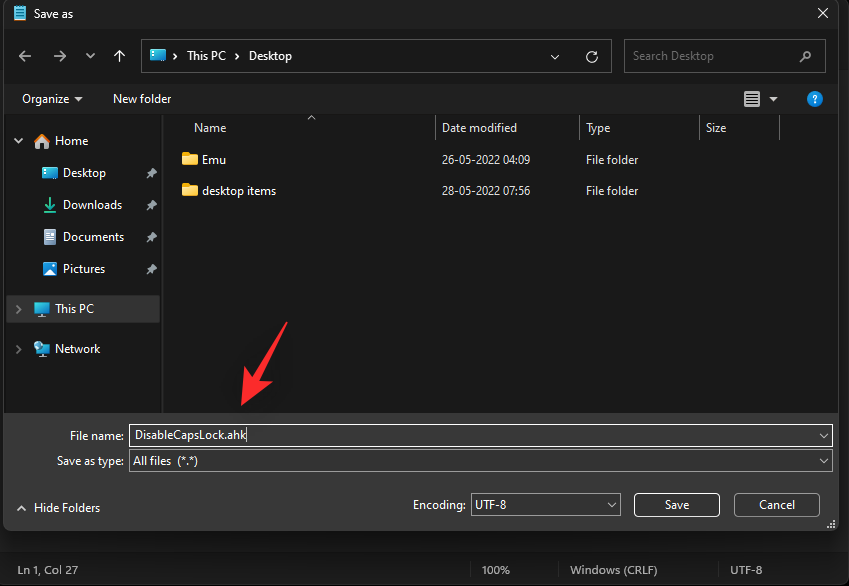Image resolution: width=849 pixels, height=586 pixels.
Task: Open the File name history dropdown
Action: coord(824,436)
